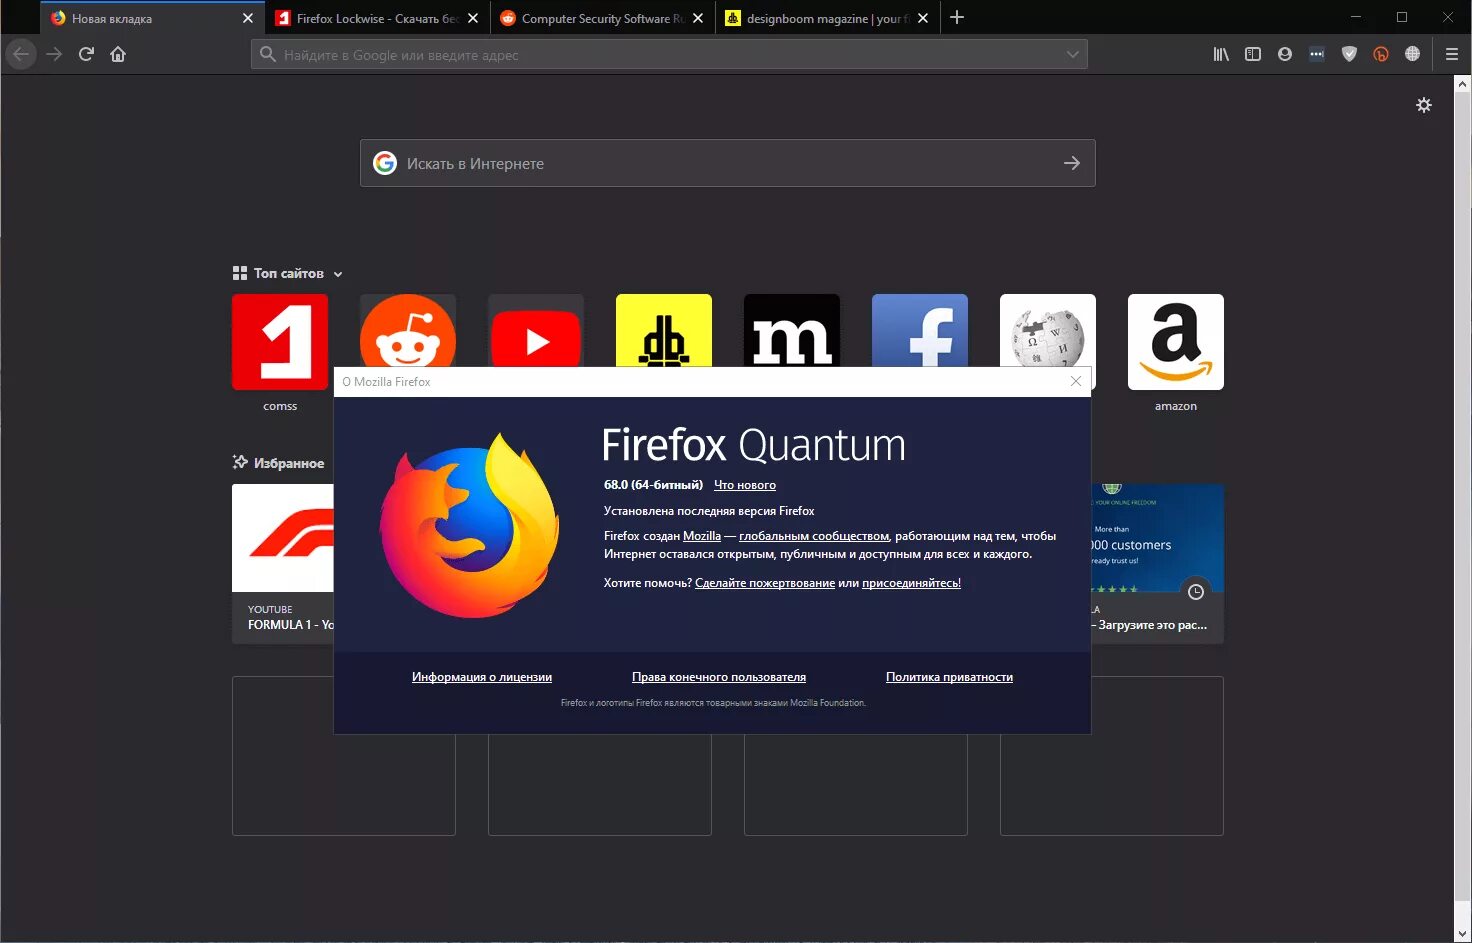Click the shield extension icon in toolbar

pyautogui.click(x=1349, y=54)
